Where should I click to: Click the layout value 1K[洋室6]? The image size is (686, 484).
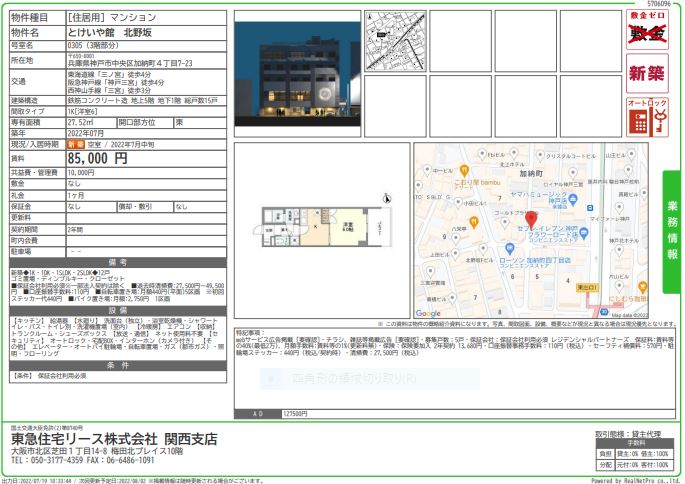(x=83, y=112)
